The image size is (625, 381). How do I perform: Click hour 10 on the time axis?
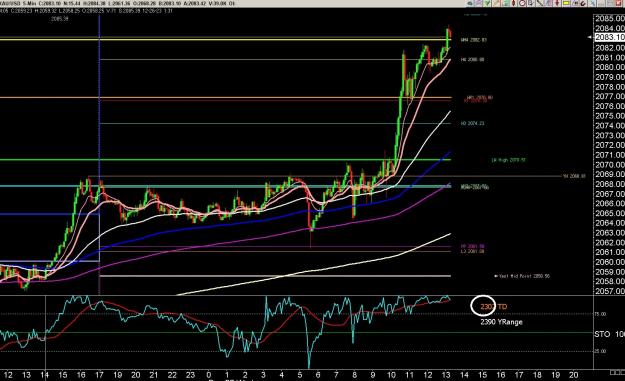(x=391, y=375)
